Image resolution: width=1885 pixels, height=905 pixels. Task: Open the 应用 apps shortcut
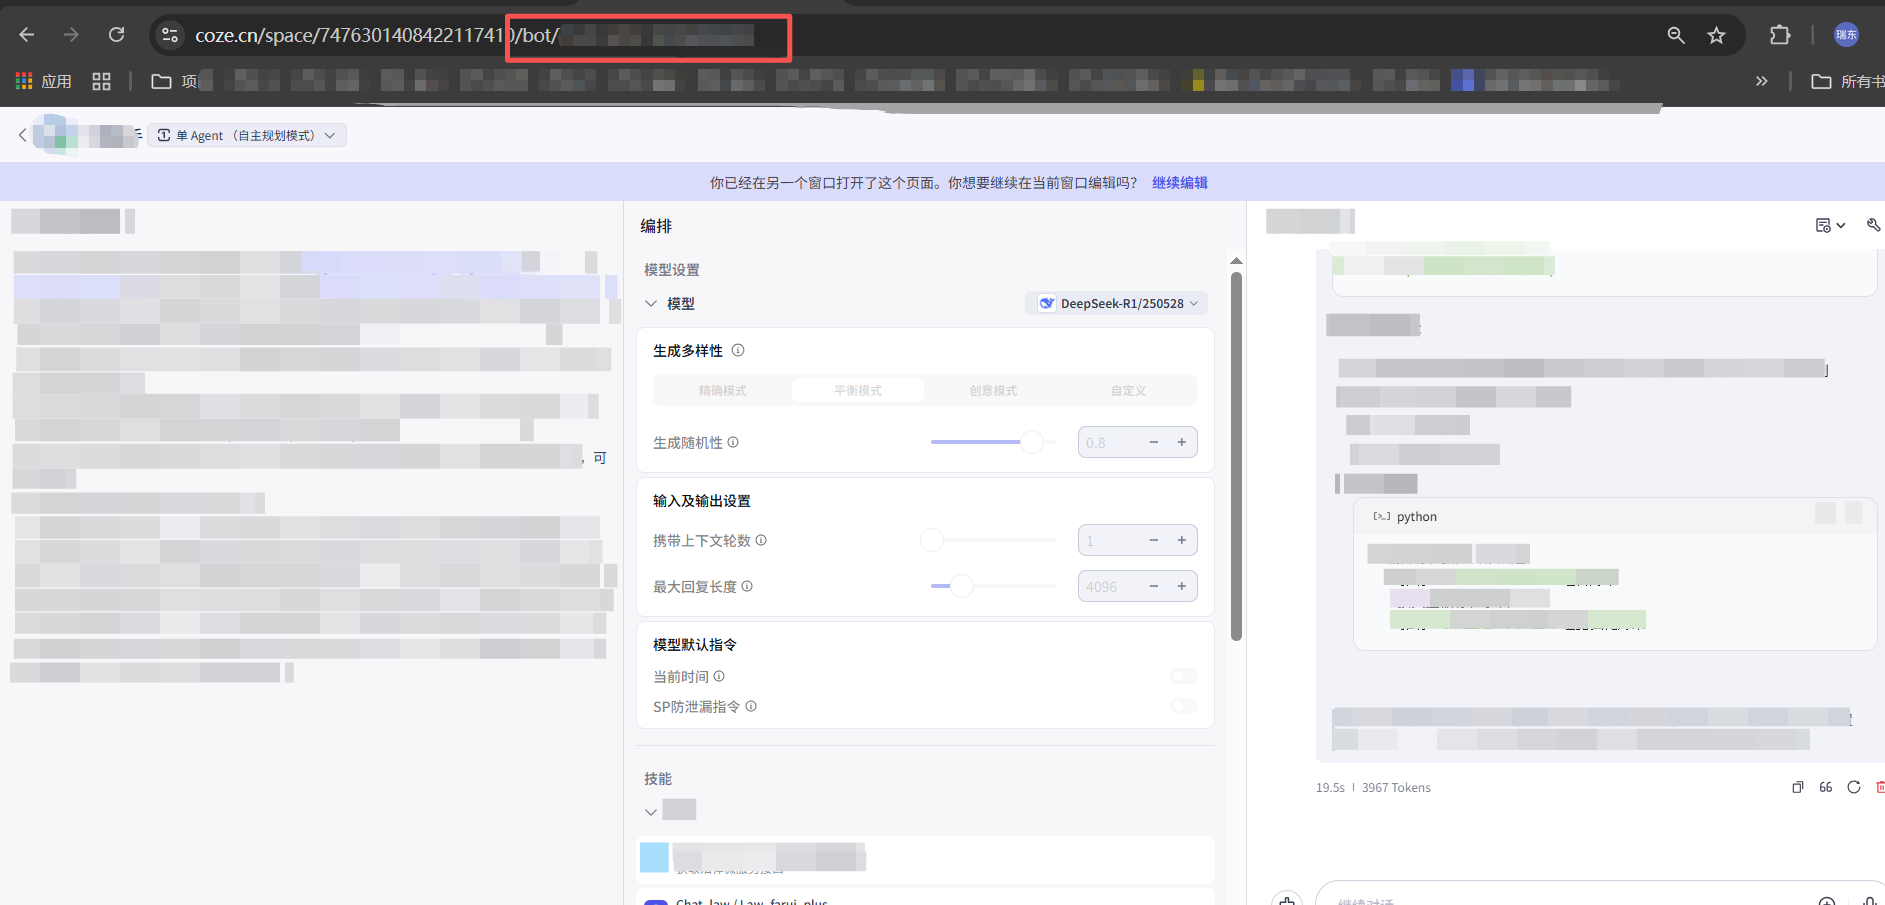pyautogui.click(x=44, y=81)
